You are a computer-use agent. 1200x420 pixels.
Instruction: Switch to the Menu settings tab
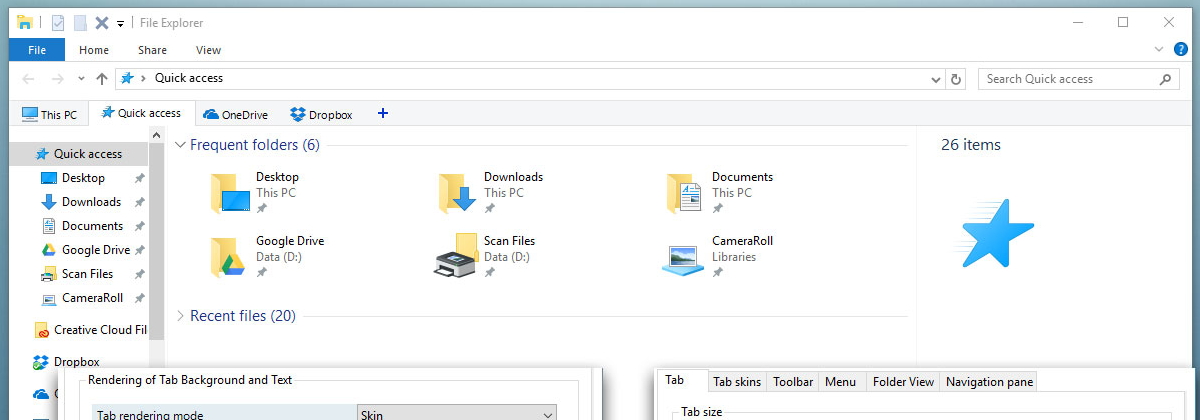[x=840, y=382]
